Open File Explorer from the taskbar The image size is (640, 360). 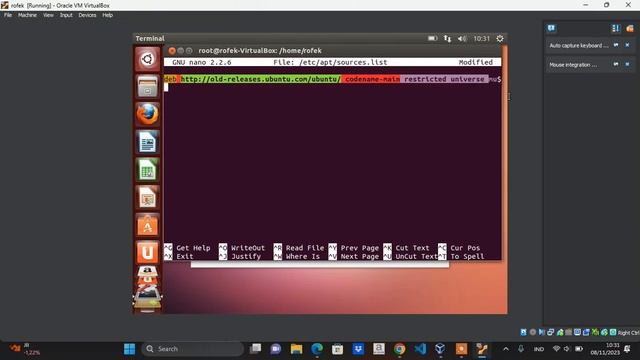click(296, 349)
